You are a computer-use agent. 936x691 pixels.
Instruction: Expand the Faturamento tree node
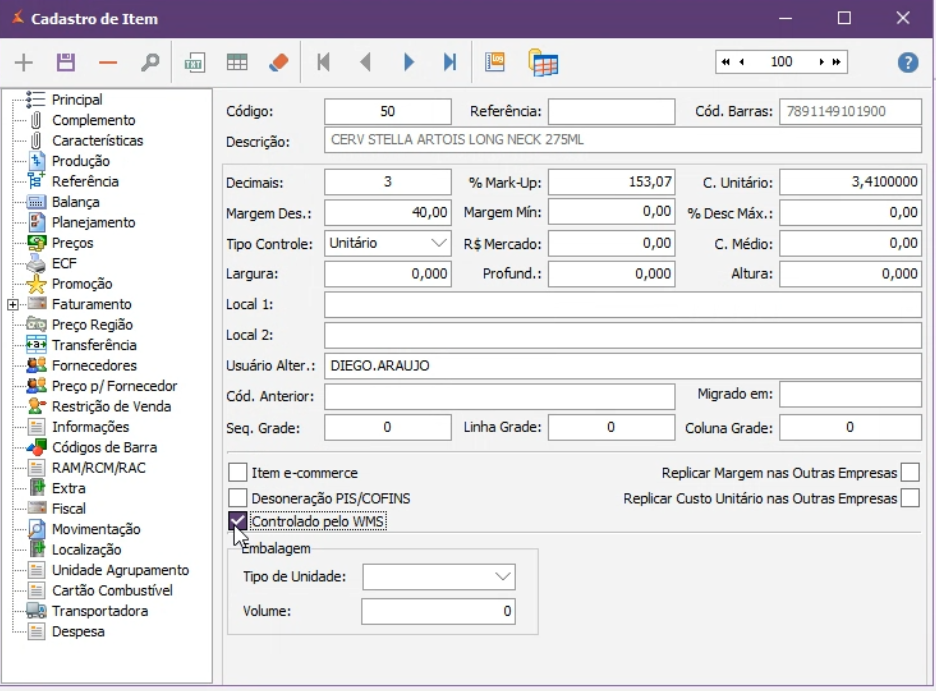(12, 304)
